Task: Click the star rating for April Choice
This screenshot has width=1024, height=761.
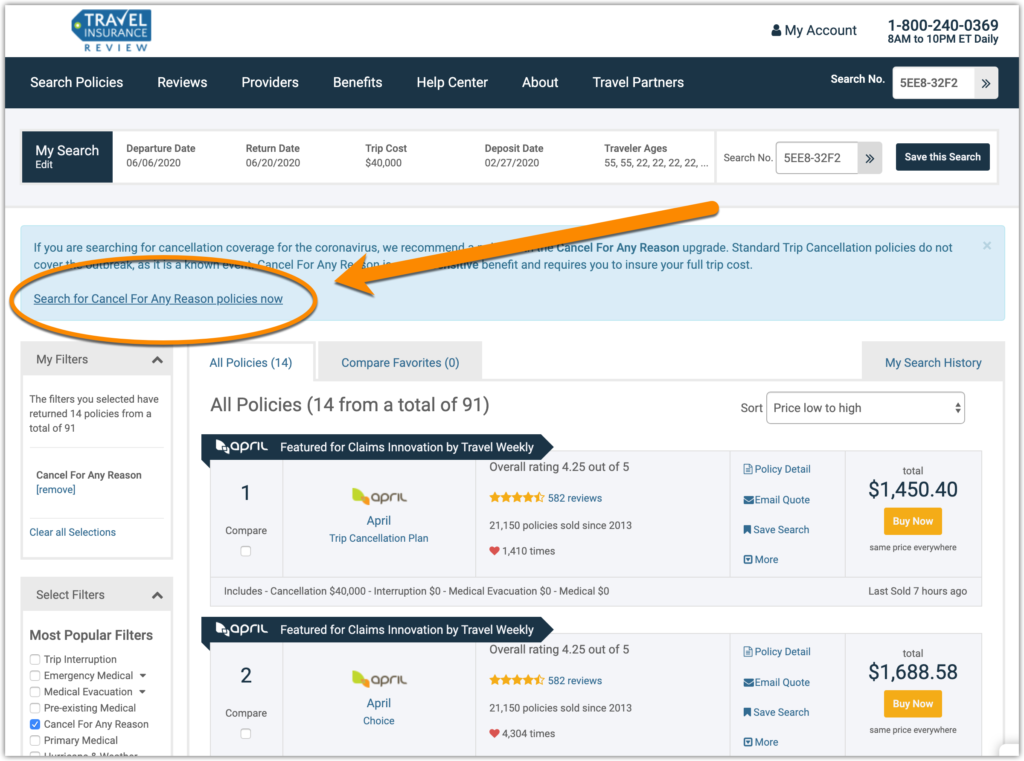Action: point(517,681)
